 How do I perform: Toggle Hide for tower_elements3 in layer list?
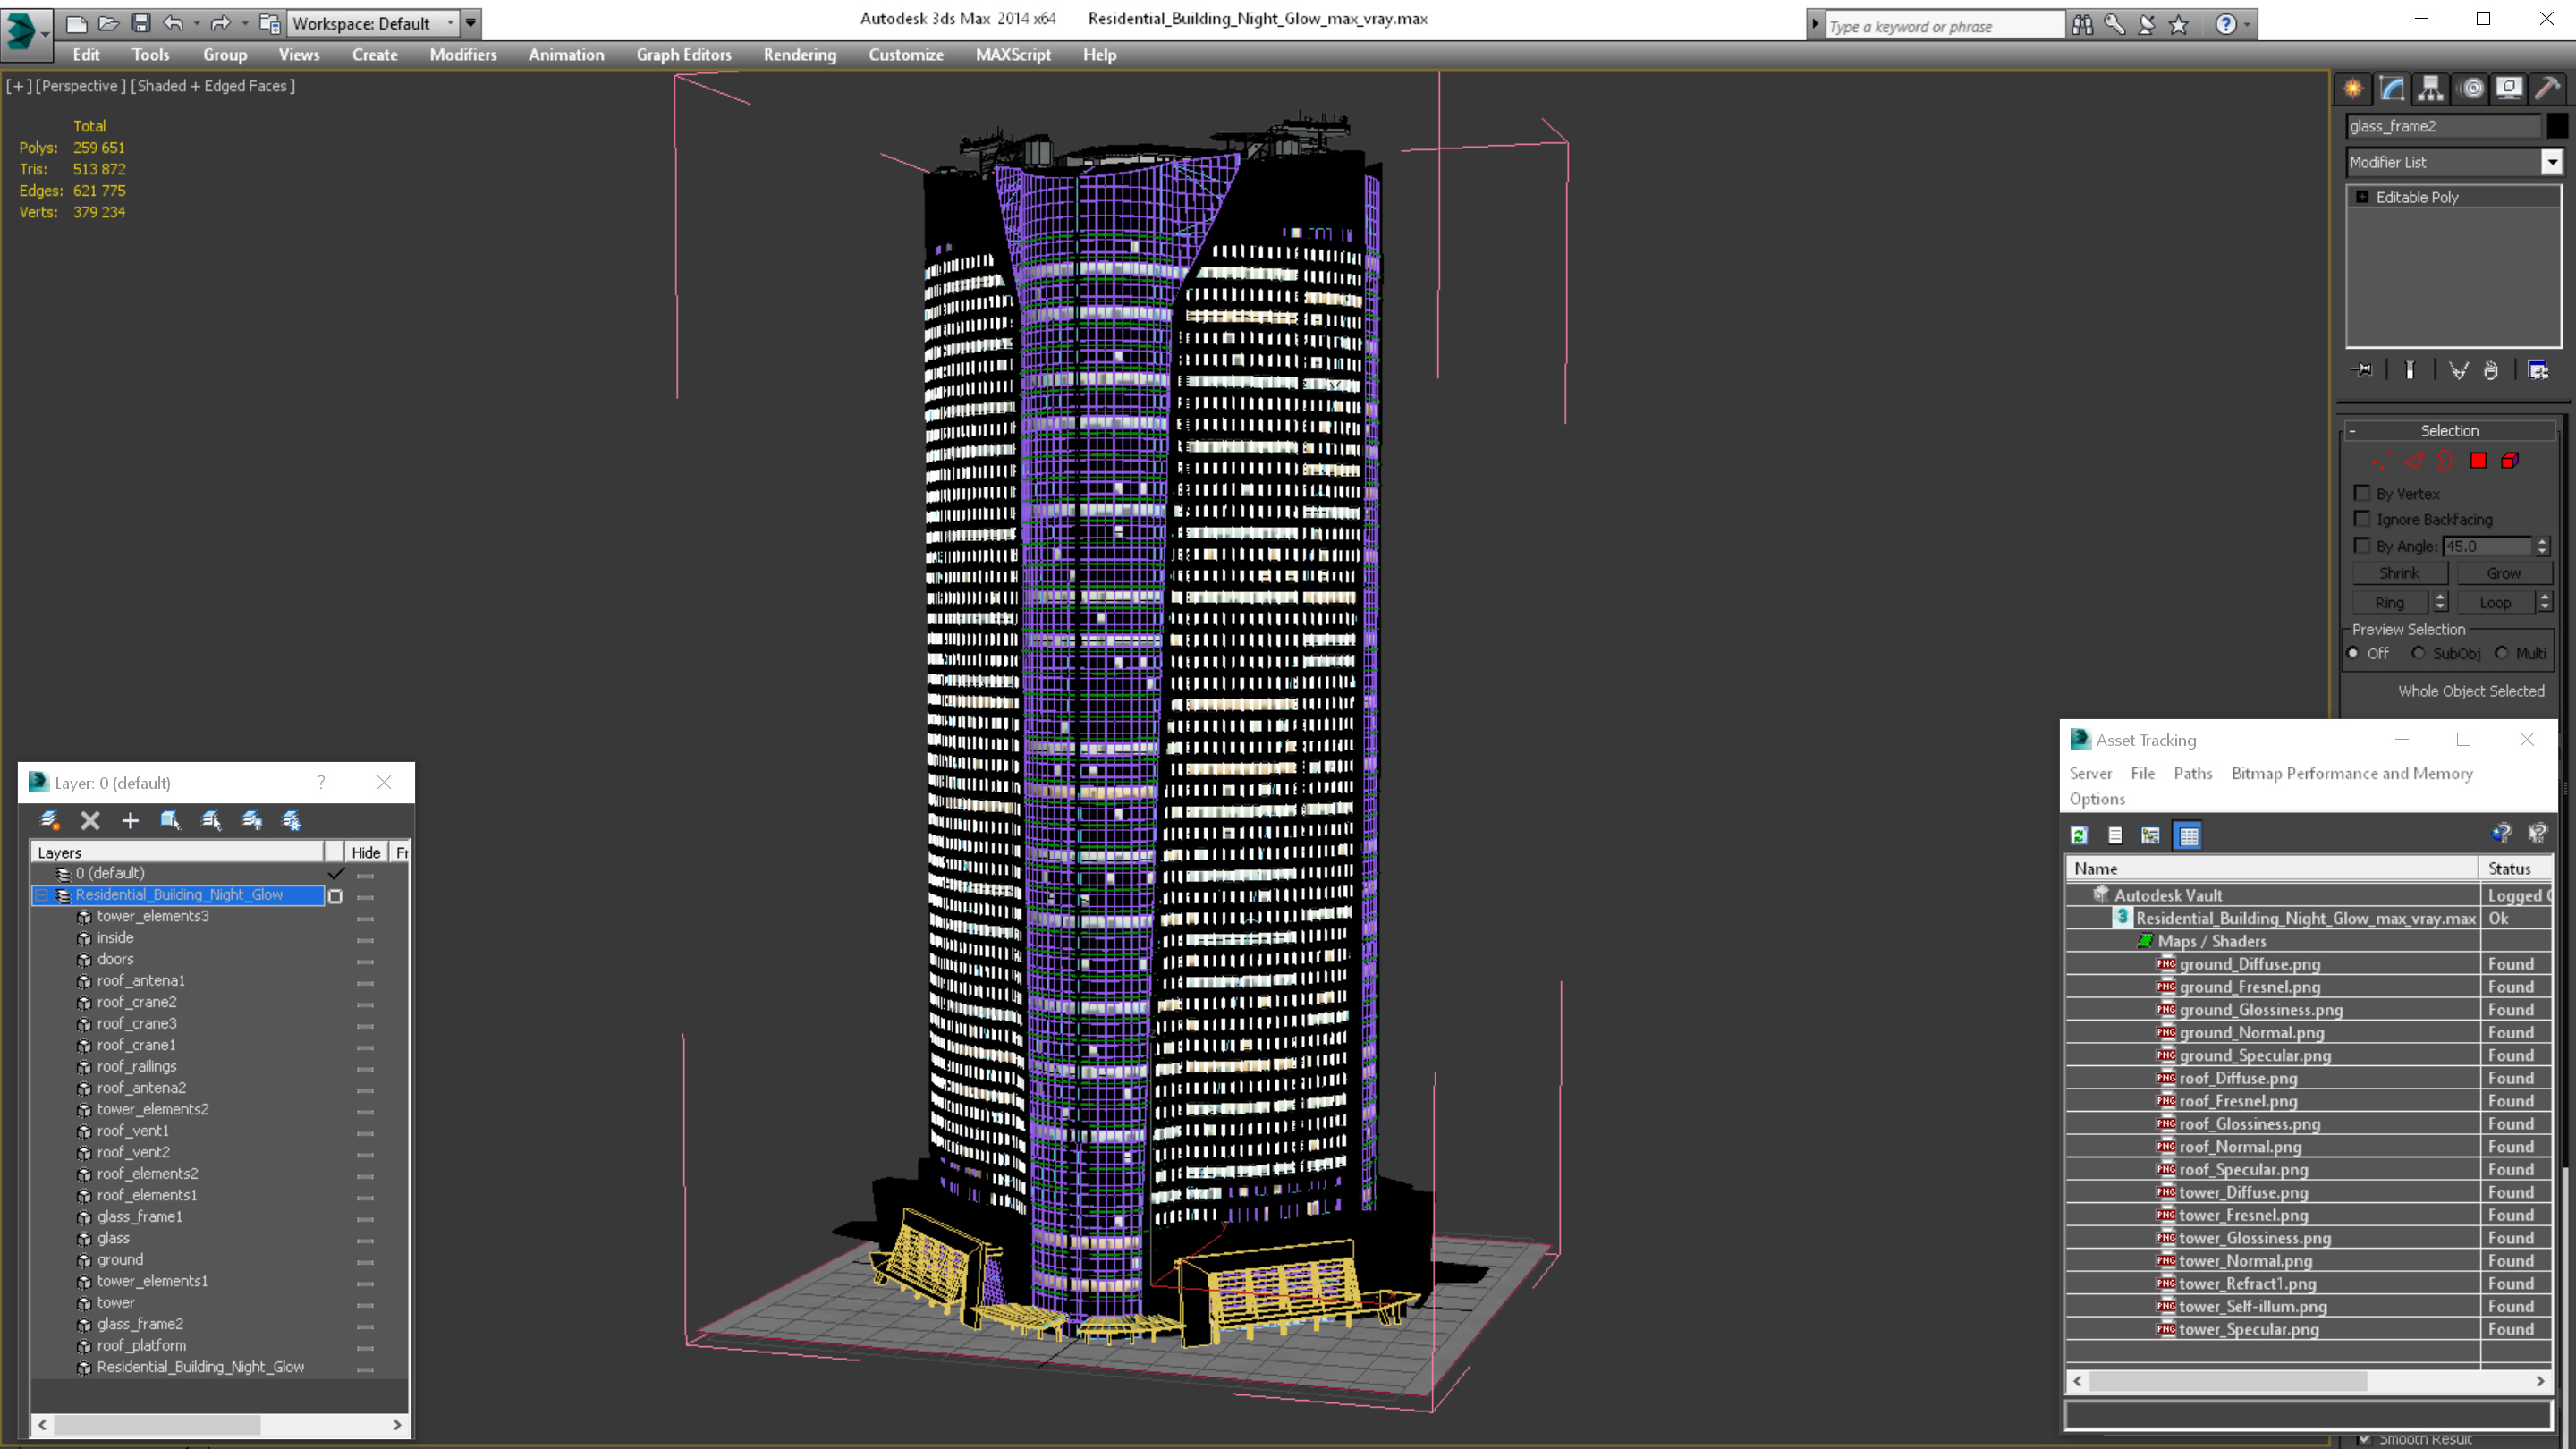[365, 917]
